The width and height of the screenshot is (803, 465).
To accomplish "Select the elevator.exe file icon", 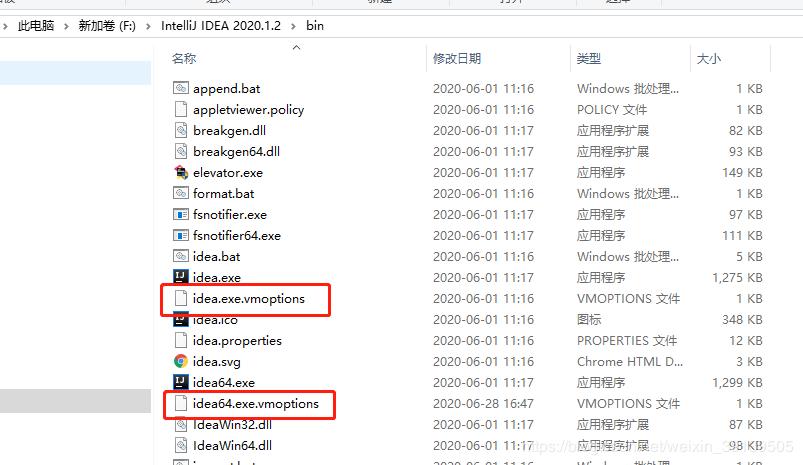I will [x=181, y=173].
